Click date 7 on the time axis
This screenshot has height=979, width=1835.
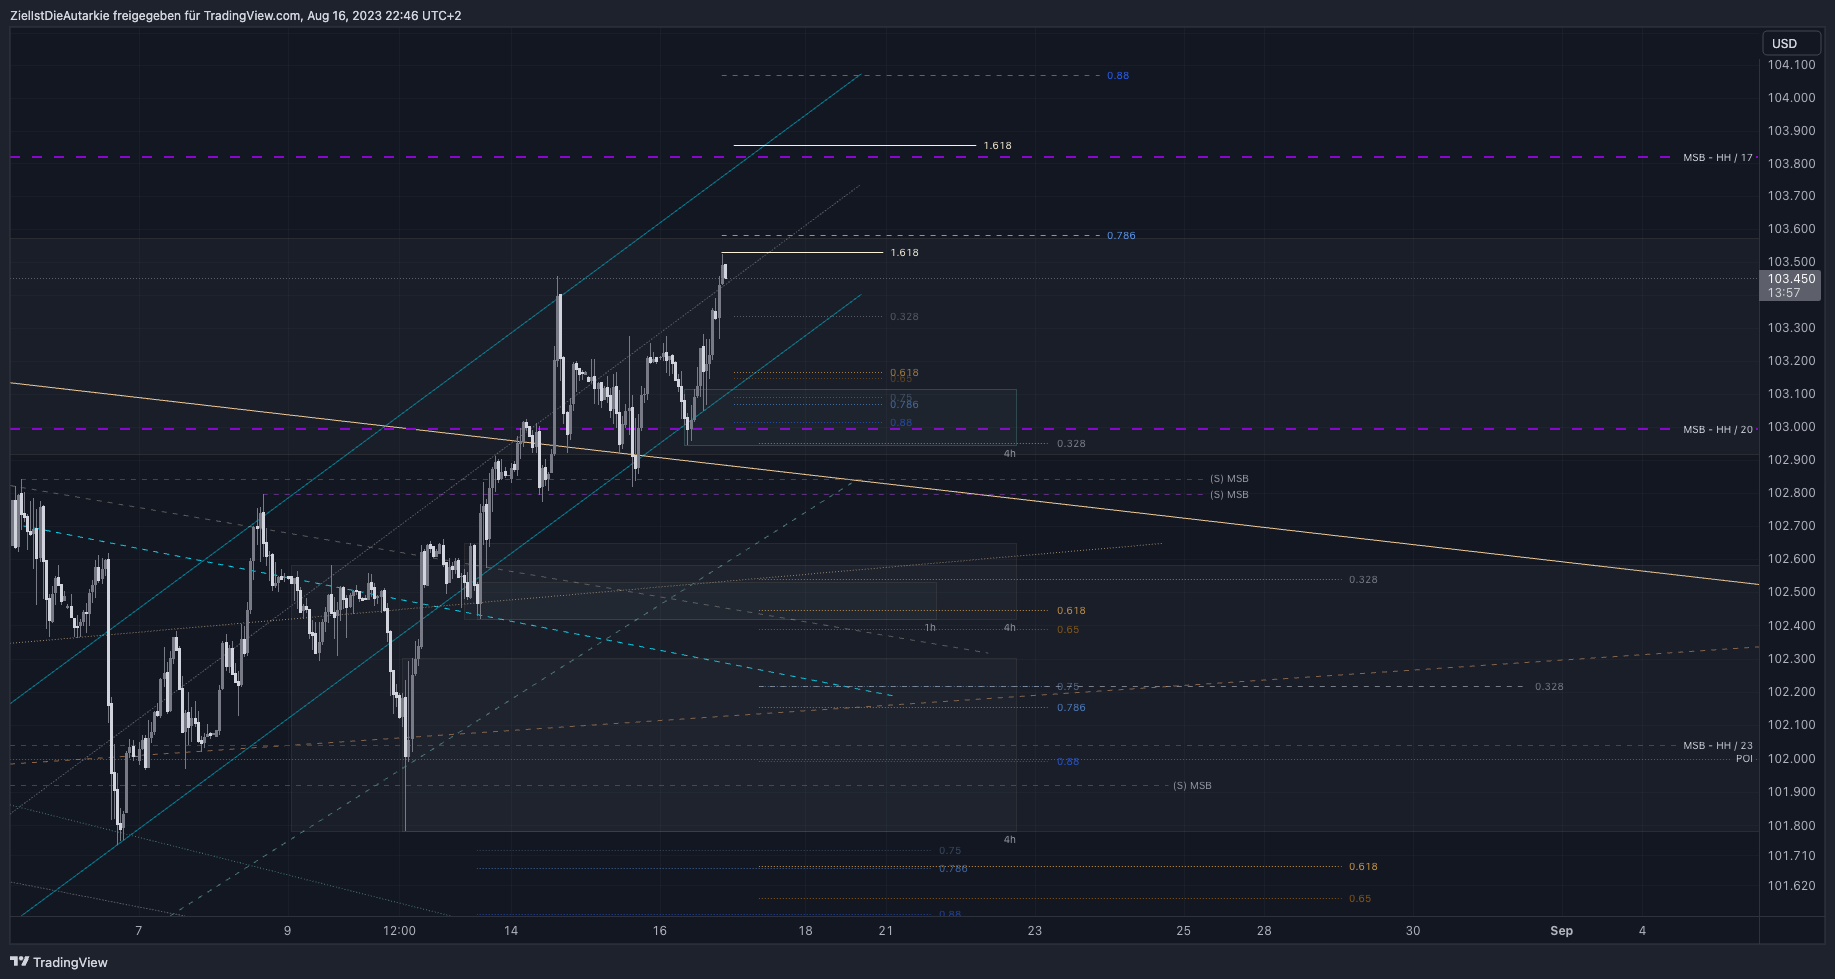[139, 931]
